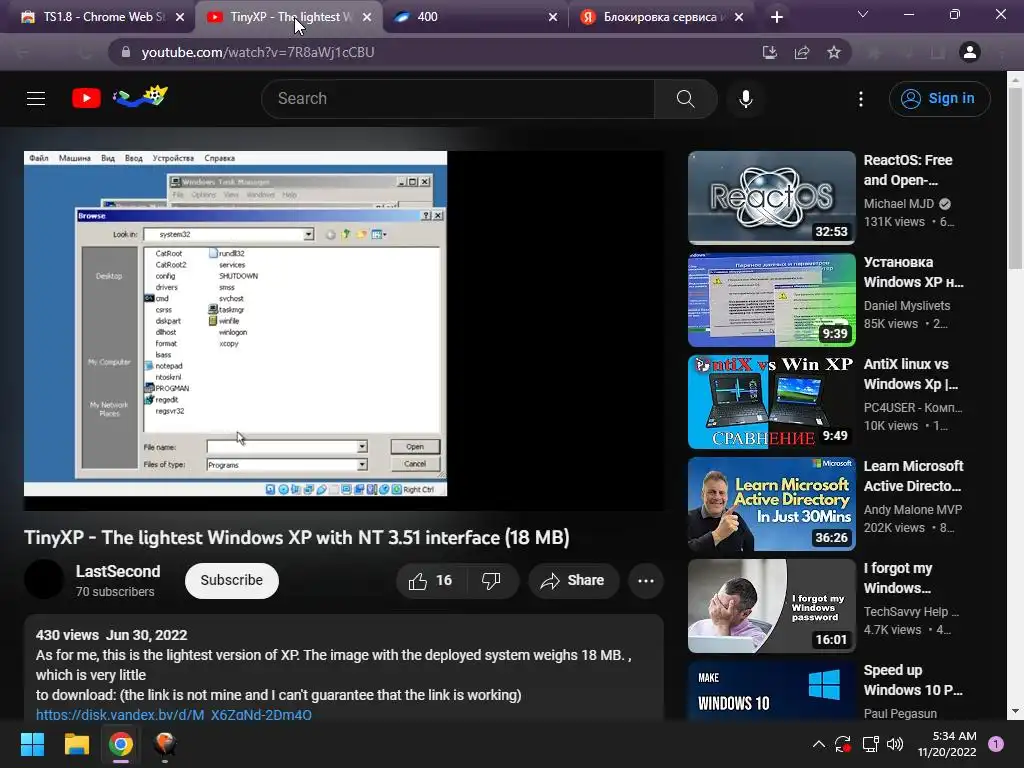Install app icon in address bar
The width and height of the screenshot is (1024, 768).
click(770, 52)
